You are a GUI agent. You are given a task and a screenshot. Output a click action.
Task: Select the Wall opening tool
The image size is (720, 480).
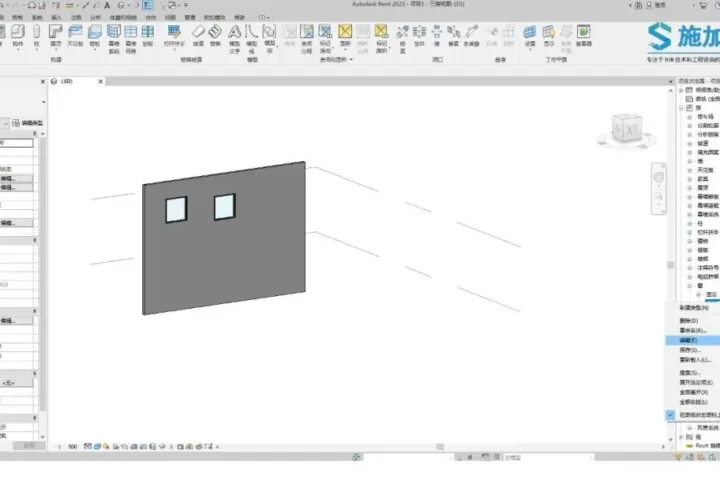pos(437,36)
